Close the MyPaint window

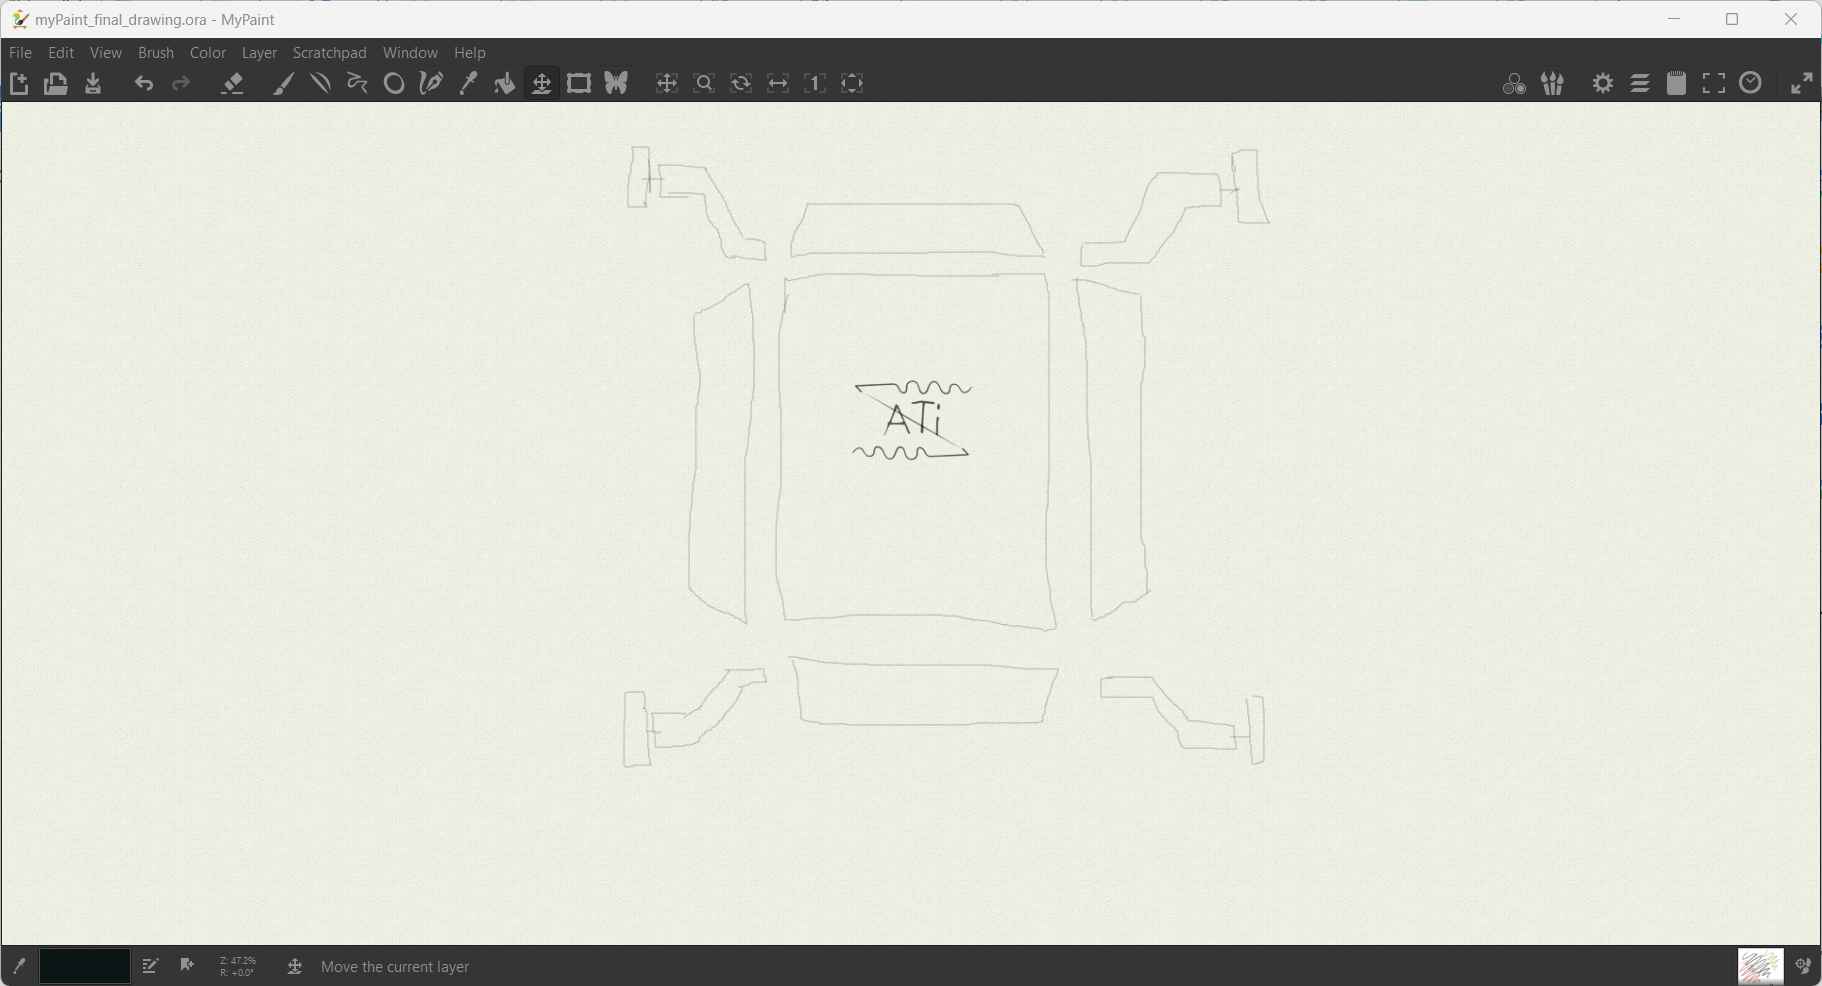pos(1791,19)
